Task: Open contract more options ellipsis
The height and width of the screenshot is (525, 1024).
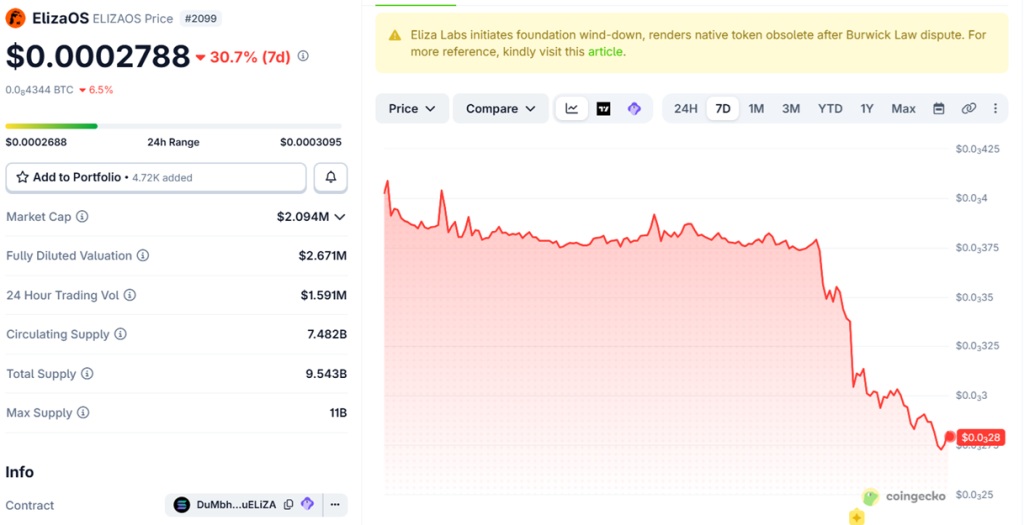Action: (335, 505)
